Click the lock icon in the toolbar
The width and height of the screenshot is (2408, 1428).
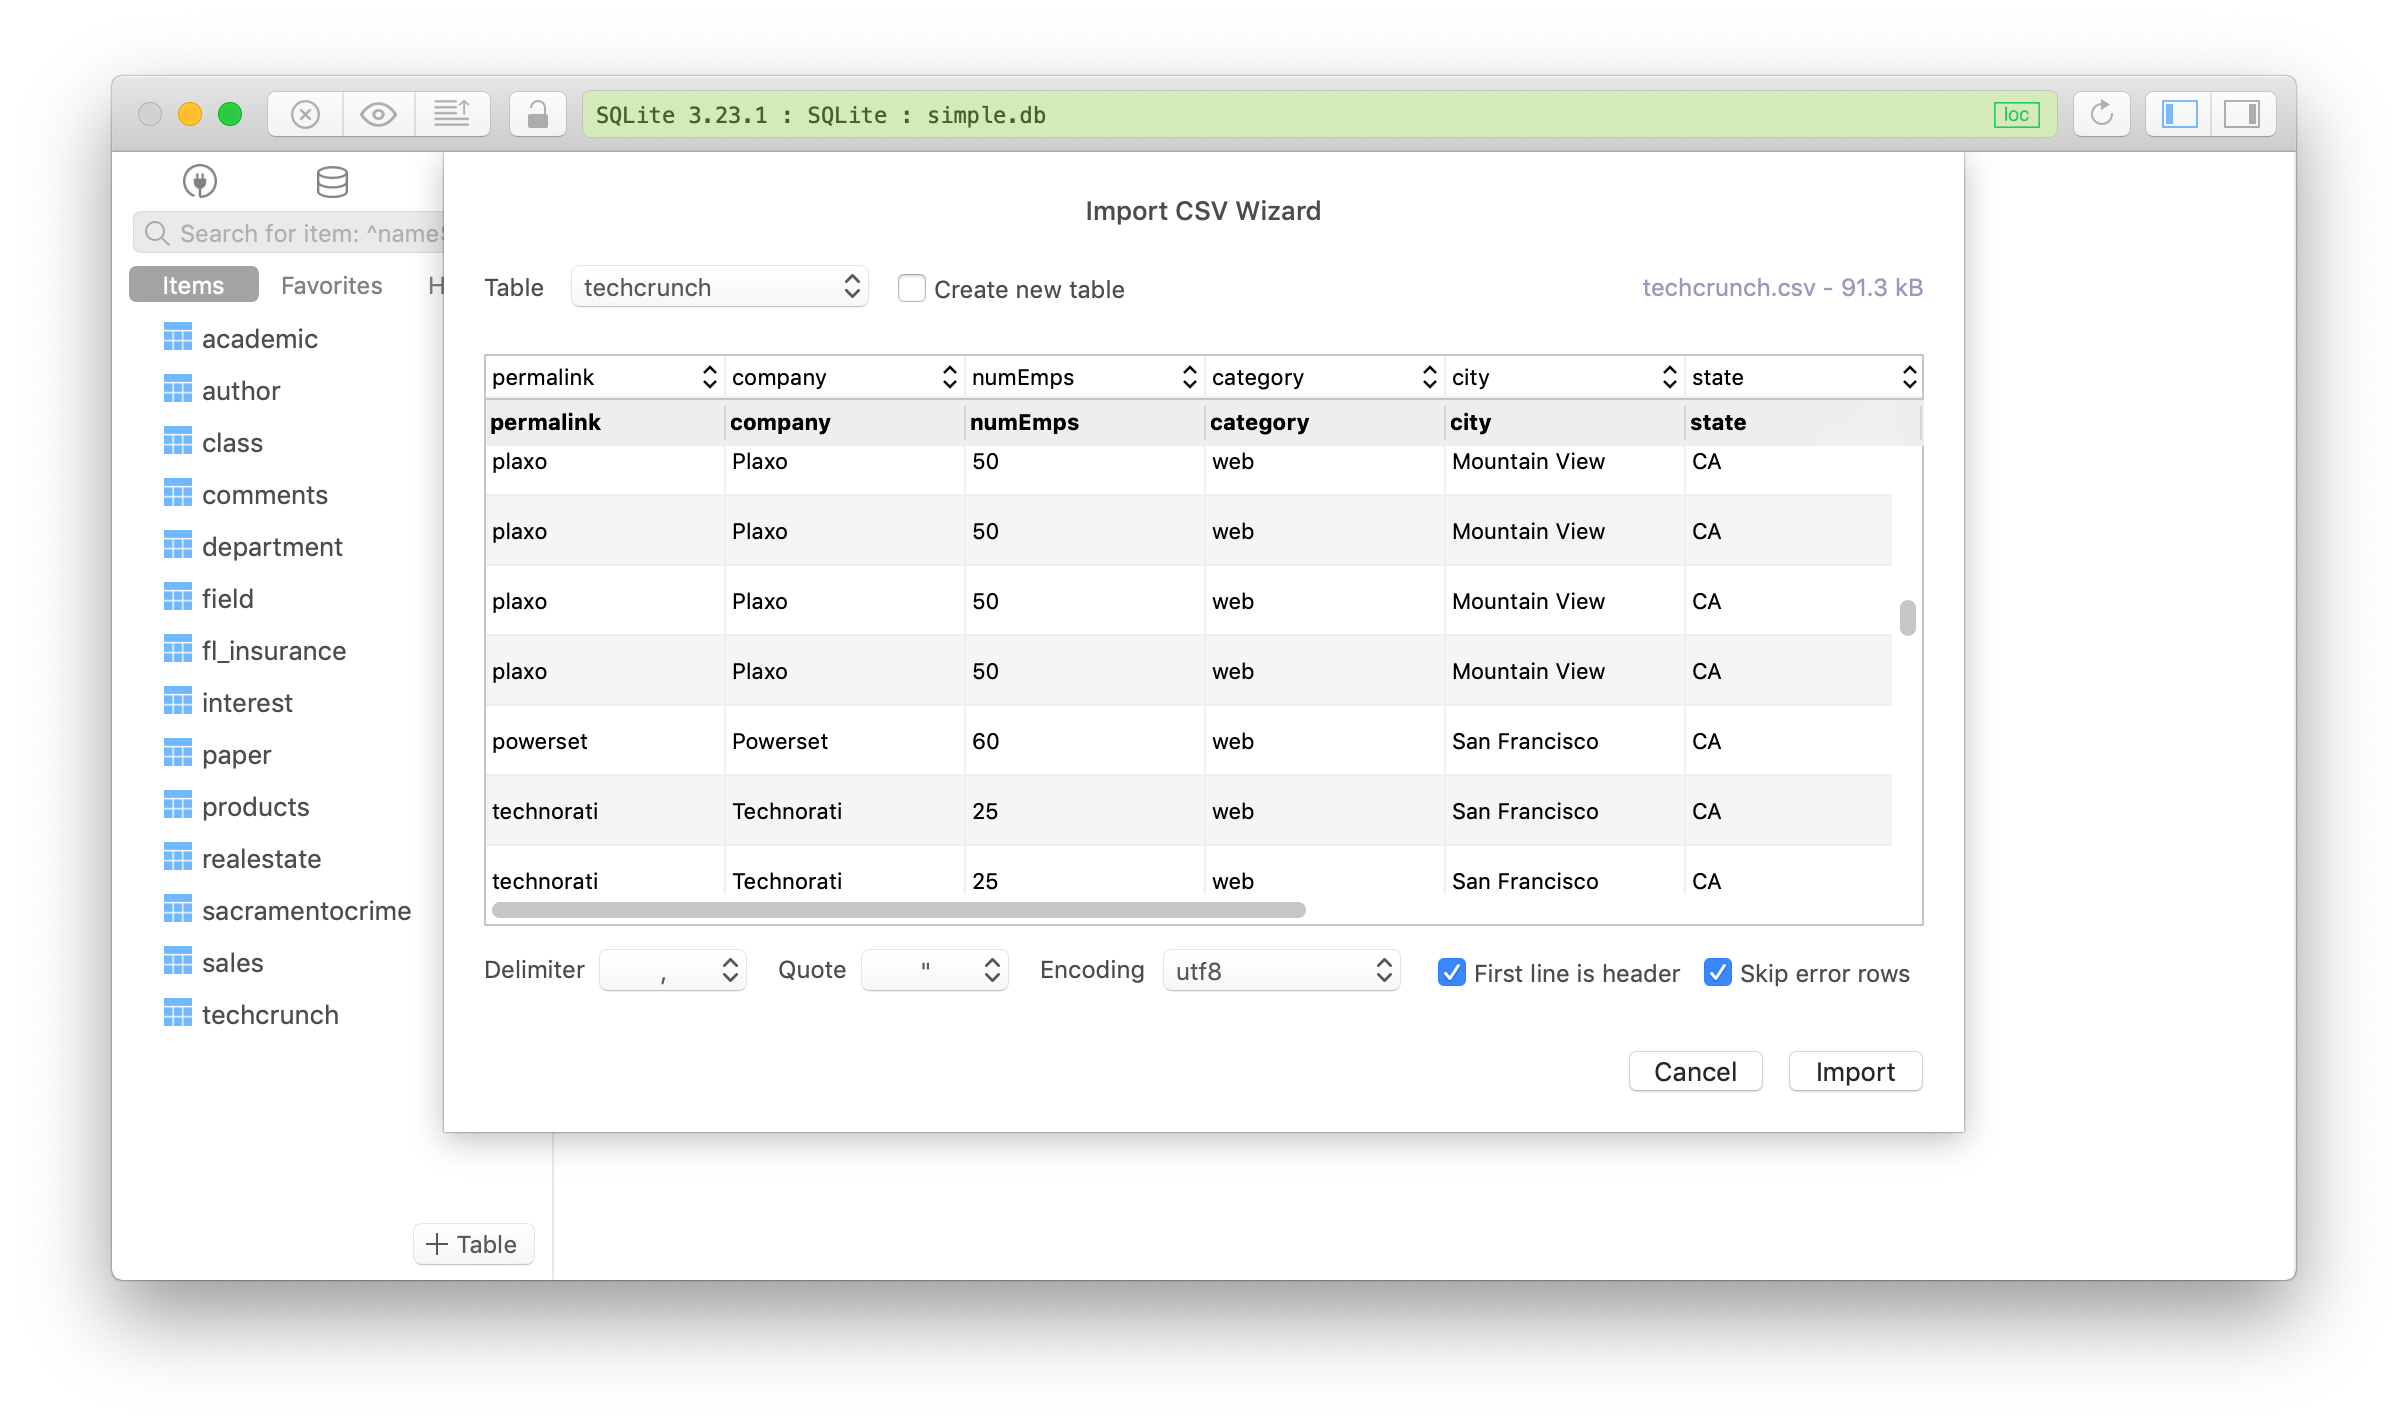[537, 113]
